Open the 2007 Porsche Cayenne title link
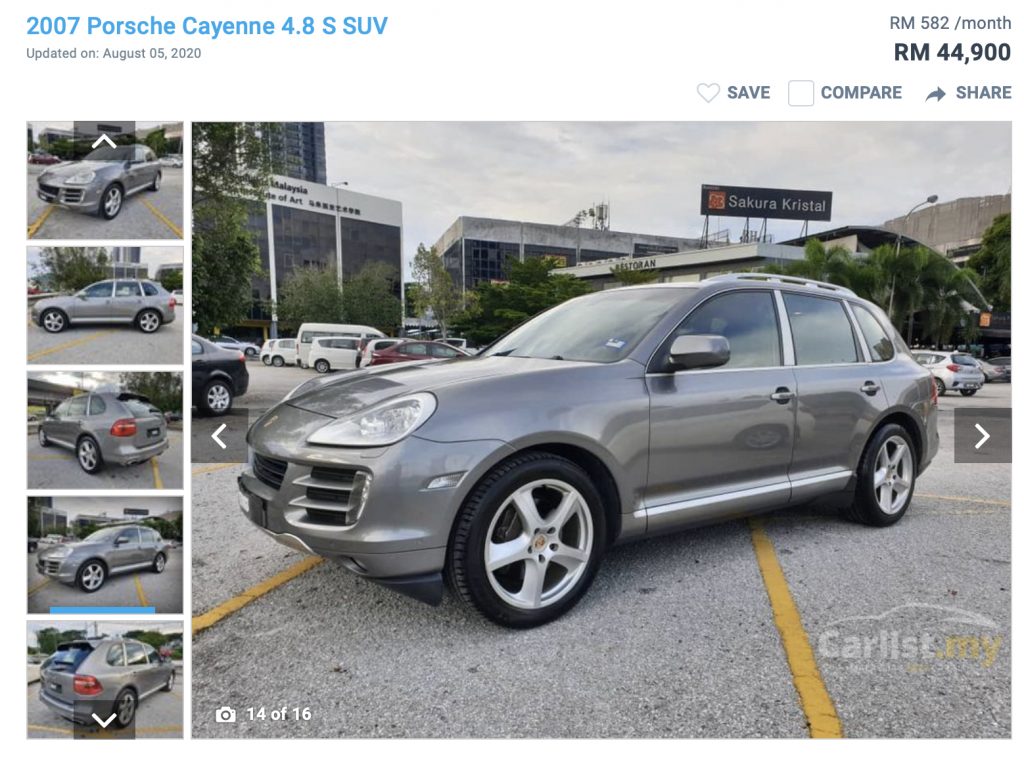 207,26
